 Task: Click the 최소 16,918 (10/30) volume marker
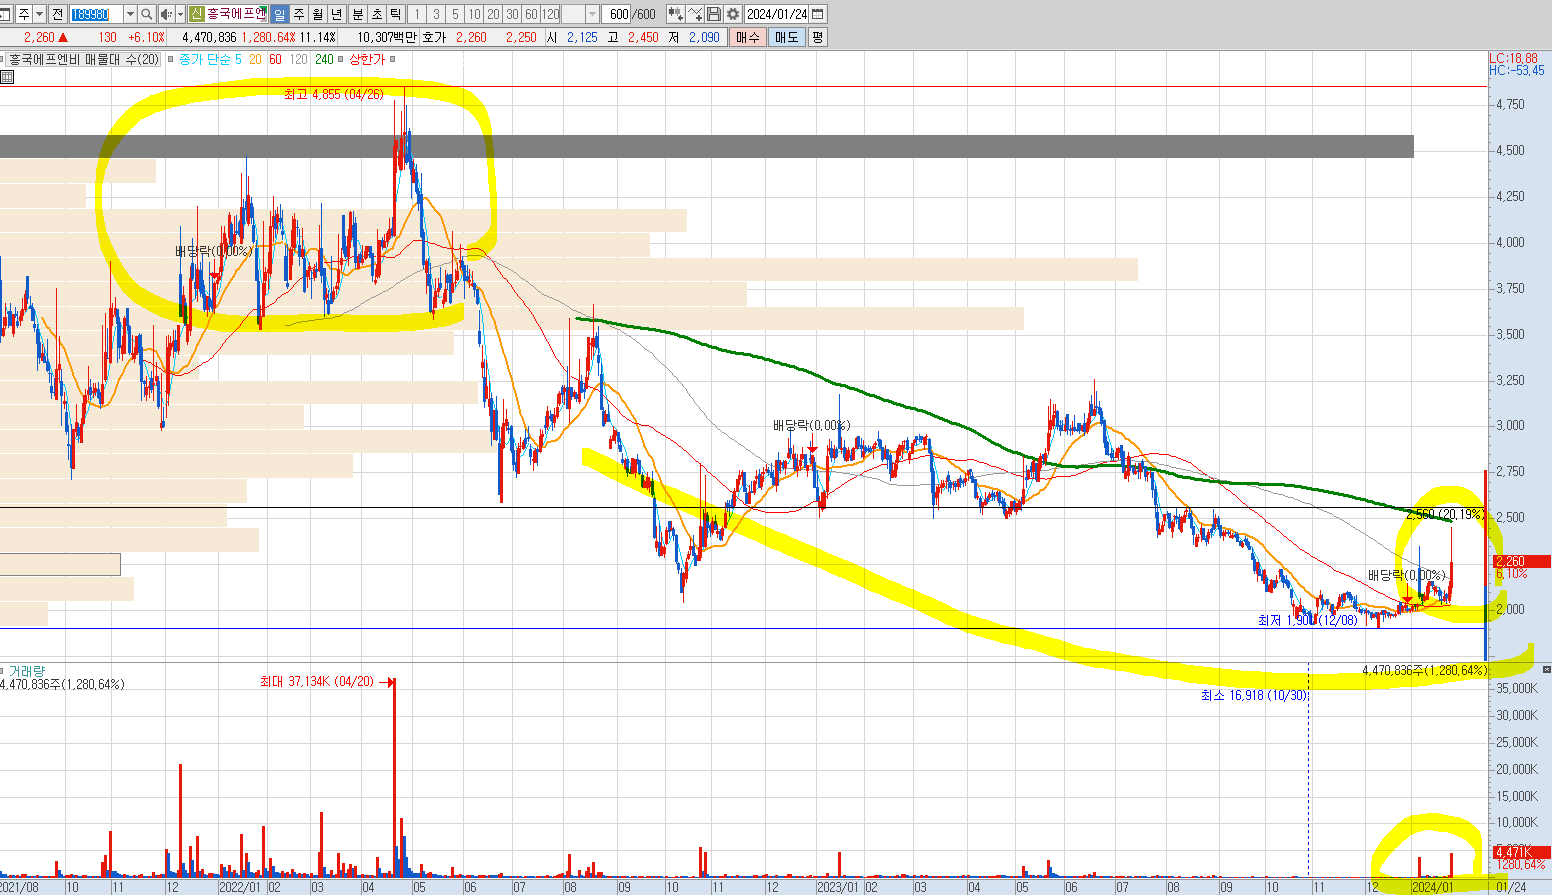(1254, 695)
